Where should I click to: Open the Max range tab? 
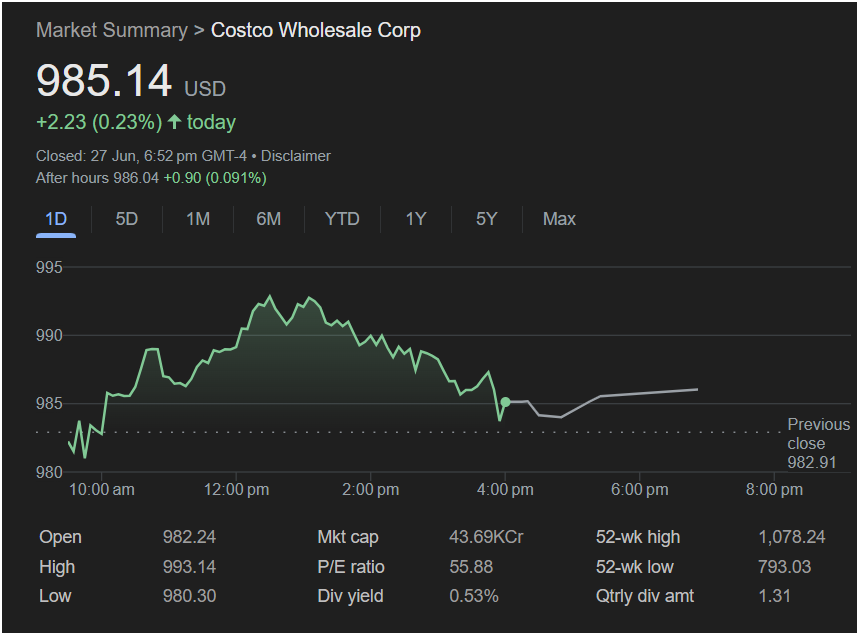(559, 219)
